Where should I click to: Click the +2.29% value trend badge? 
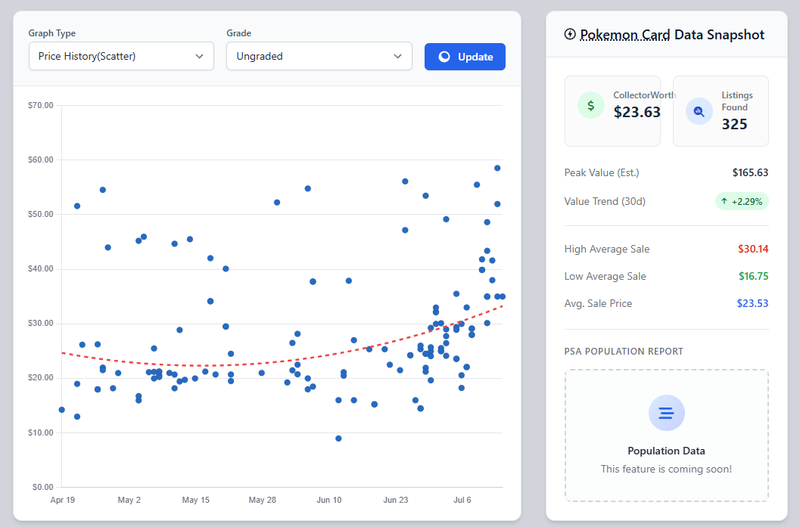point(742,202)
